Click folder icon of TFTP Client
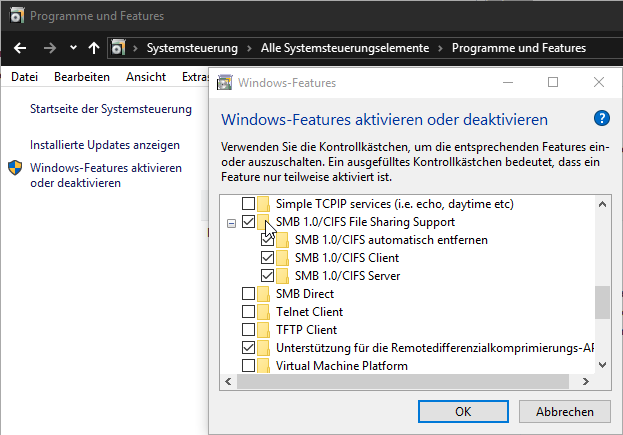The width and height of the screenshot is (623, 435). 263,330
